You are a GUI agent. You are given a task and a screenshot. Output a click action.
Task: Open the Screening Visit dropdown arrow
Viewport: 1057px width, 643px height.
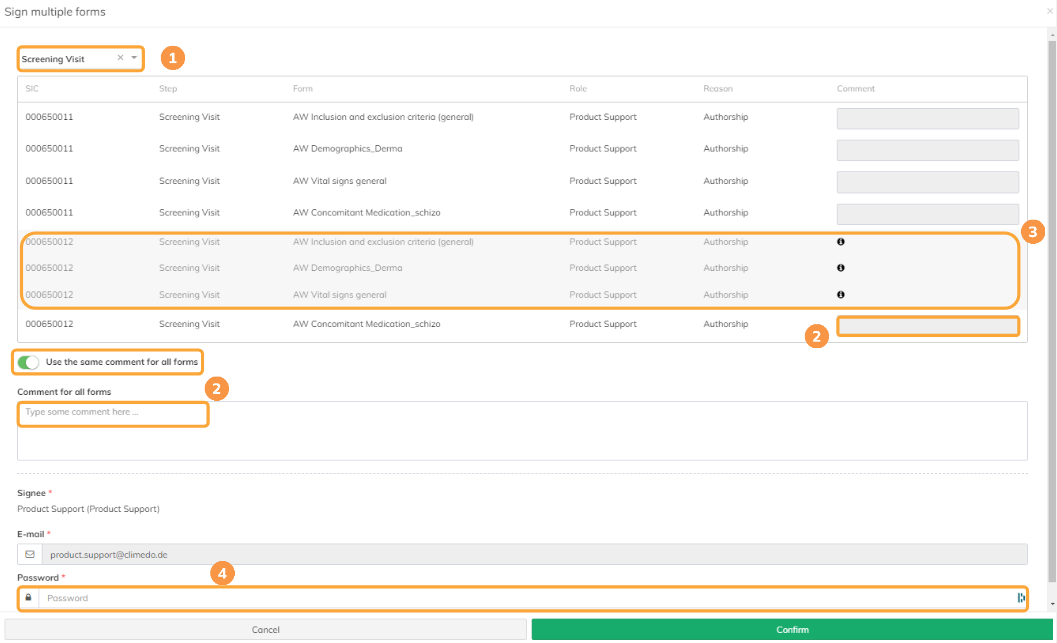click(x=134, y=58)
